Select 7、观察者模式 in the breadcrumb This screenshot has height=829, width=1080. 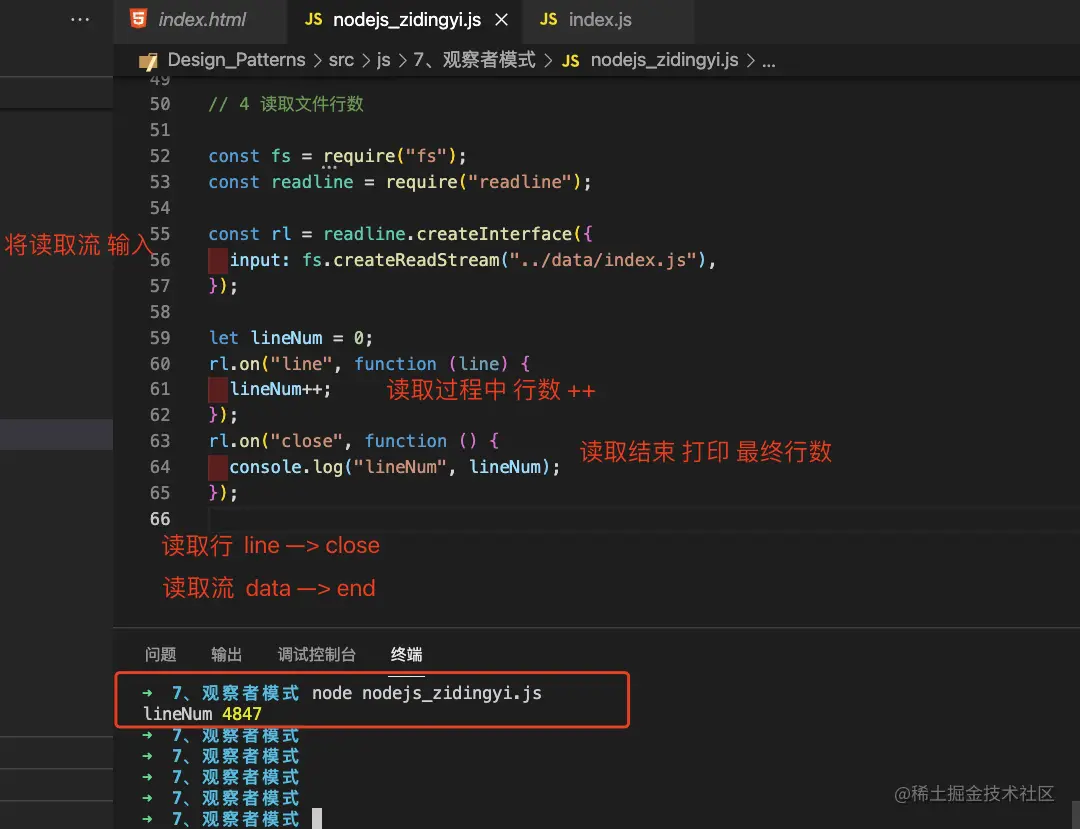(474, 61)
